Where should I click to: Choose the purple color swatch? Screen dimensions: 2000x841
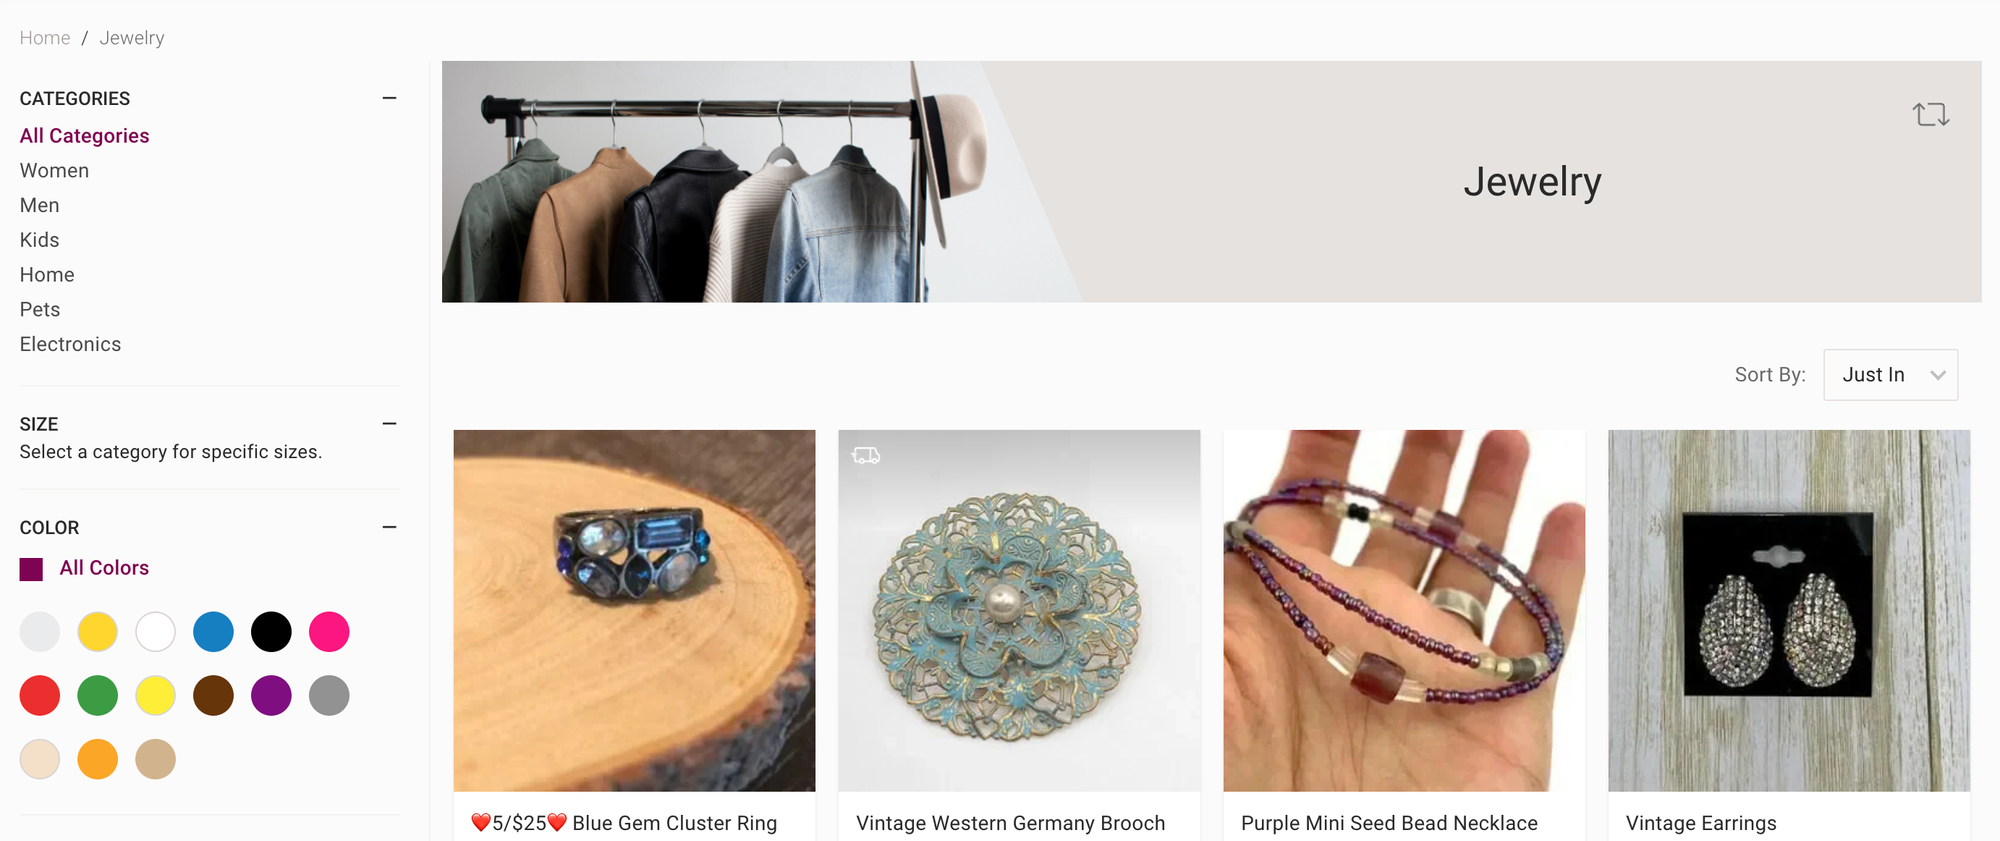tap(271, 696)
